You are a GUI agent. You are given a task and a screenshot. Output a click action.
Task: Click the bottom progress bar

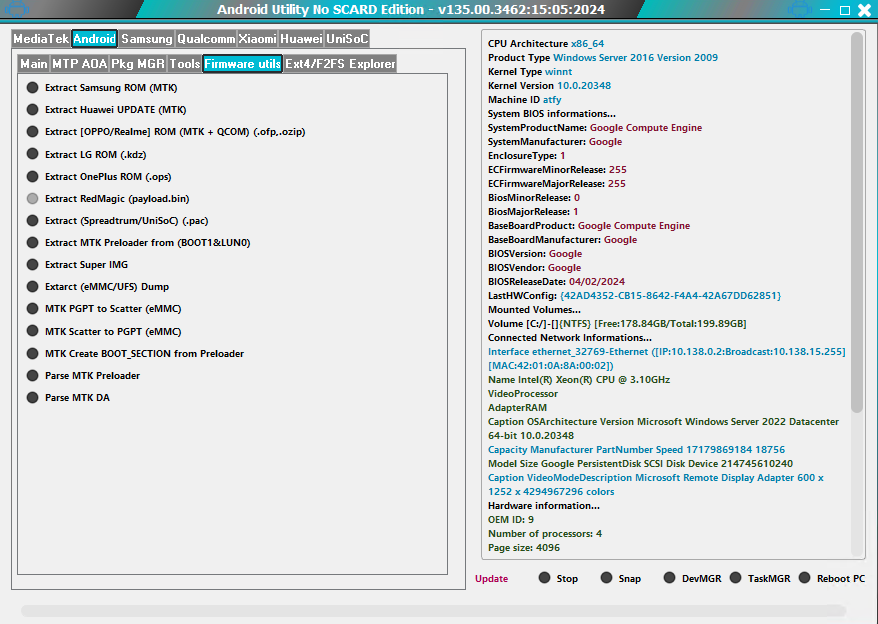433,610
